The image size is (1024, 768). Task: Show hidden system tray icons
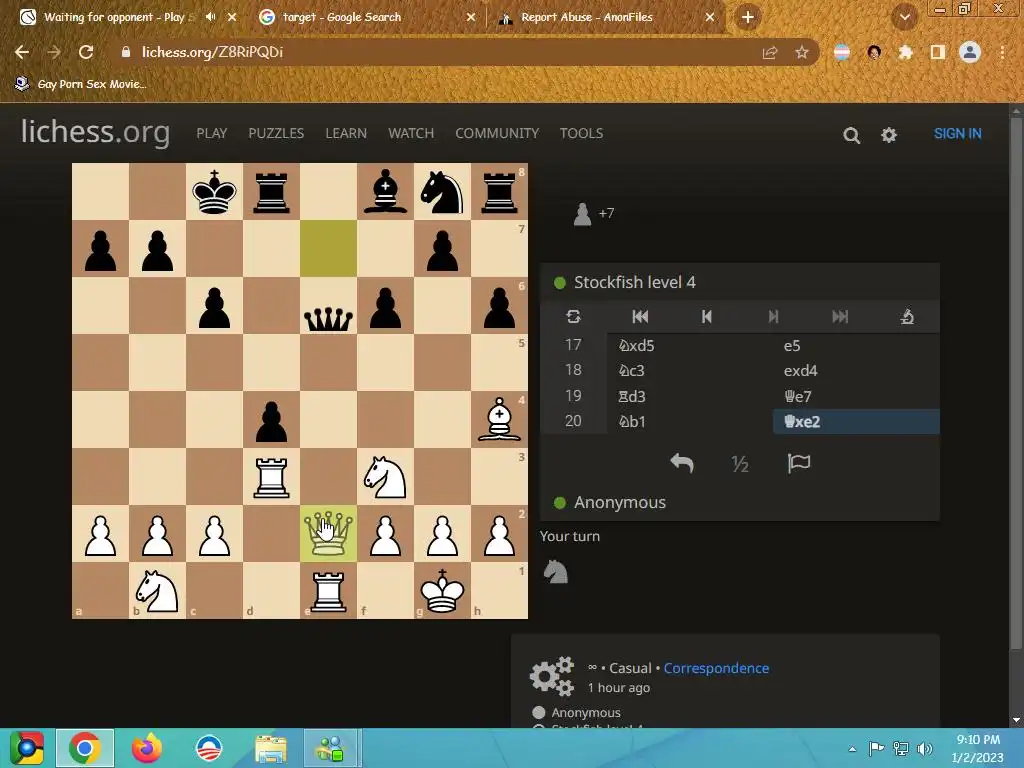pos(852,749)
